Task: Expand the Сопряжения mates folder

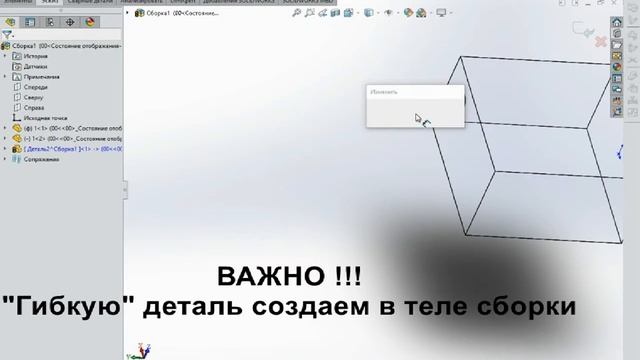Action: click(5, 159)
